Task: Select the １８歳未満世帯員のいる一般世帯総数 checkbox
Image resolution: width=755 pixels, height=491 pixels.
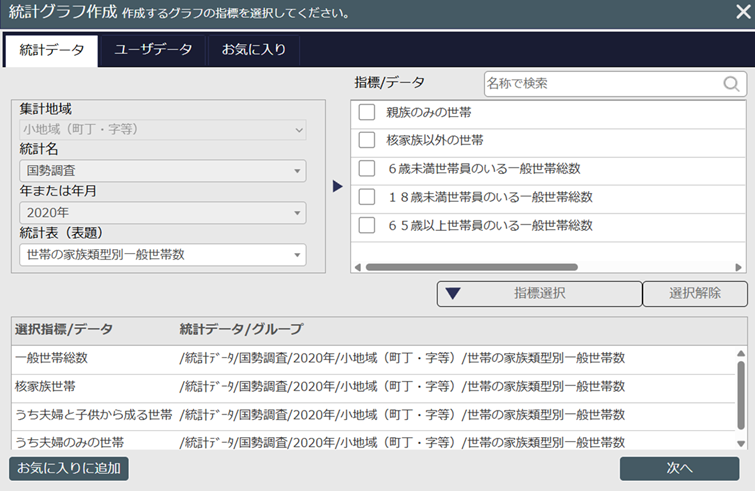Action: point(367,197)
